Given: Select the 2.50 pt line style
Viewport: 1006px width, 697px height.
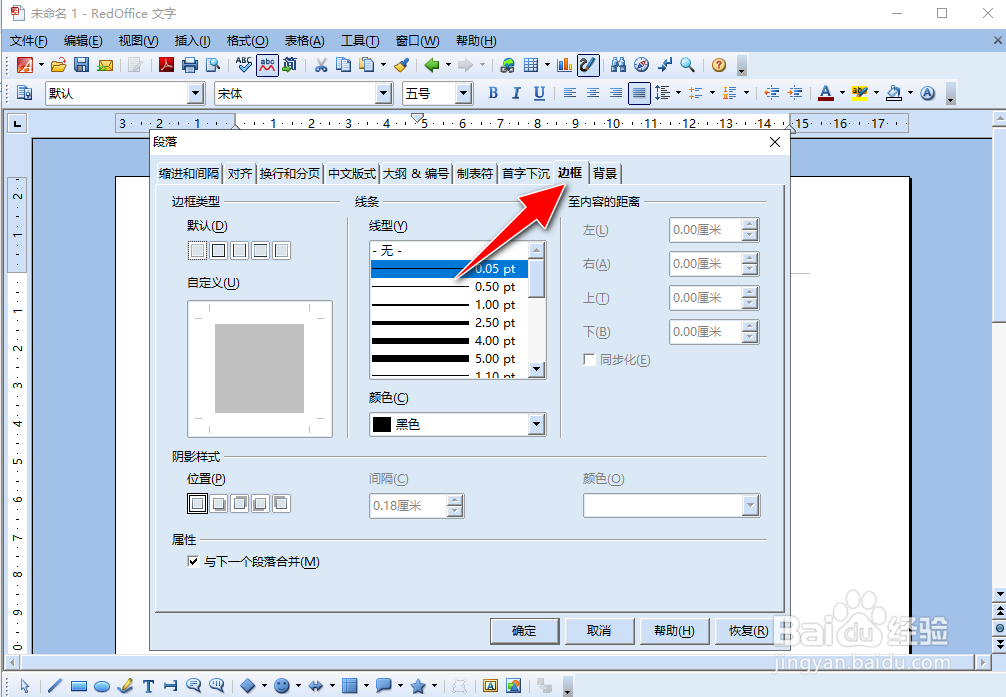Looking at the screenshot, I should (x=449, y=323).
